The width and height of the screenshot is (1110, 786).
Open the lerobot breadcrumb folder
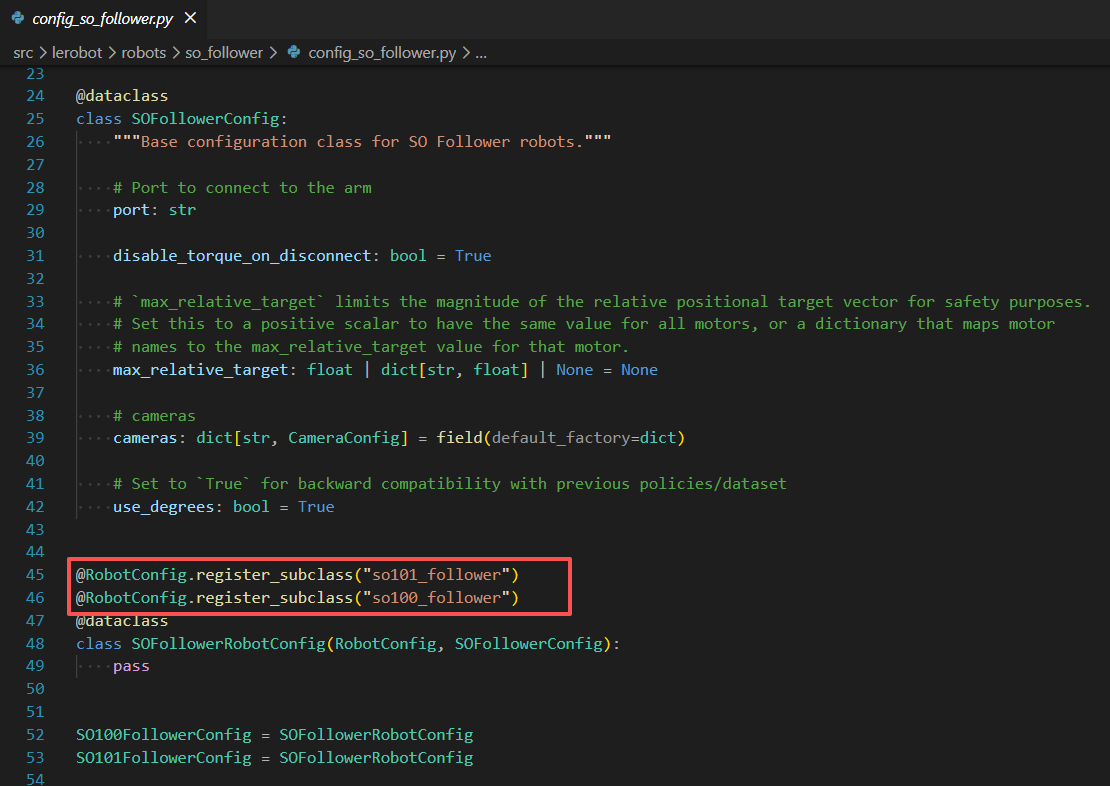[x=76, y=53]
